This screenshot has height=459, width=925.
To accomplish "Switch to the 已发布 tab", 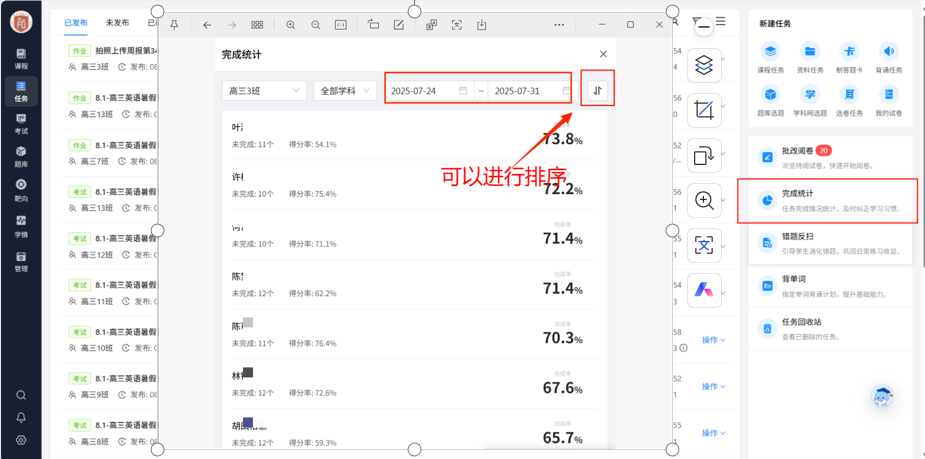I will [76, 22].
